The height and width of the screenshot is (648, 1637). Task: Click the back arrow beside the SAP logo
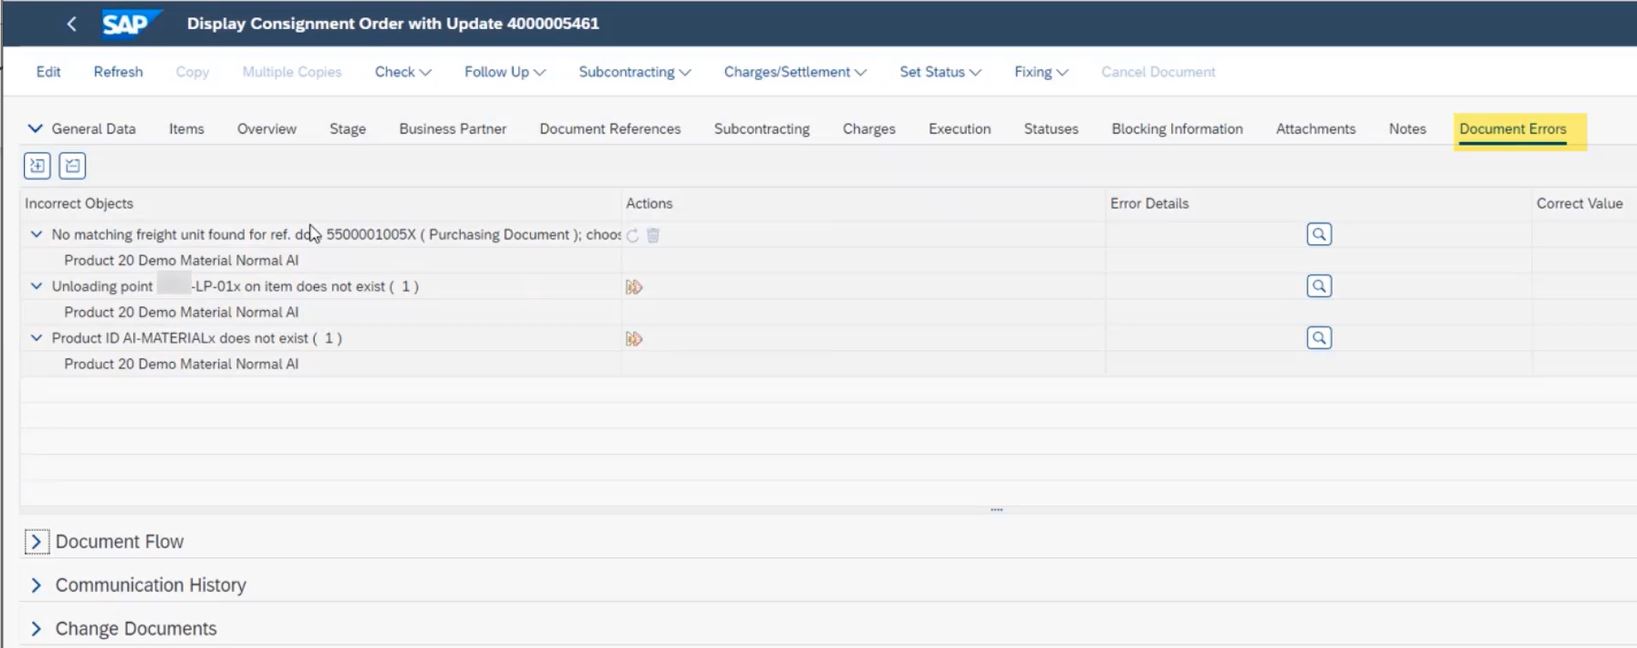tap(71, 24)
